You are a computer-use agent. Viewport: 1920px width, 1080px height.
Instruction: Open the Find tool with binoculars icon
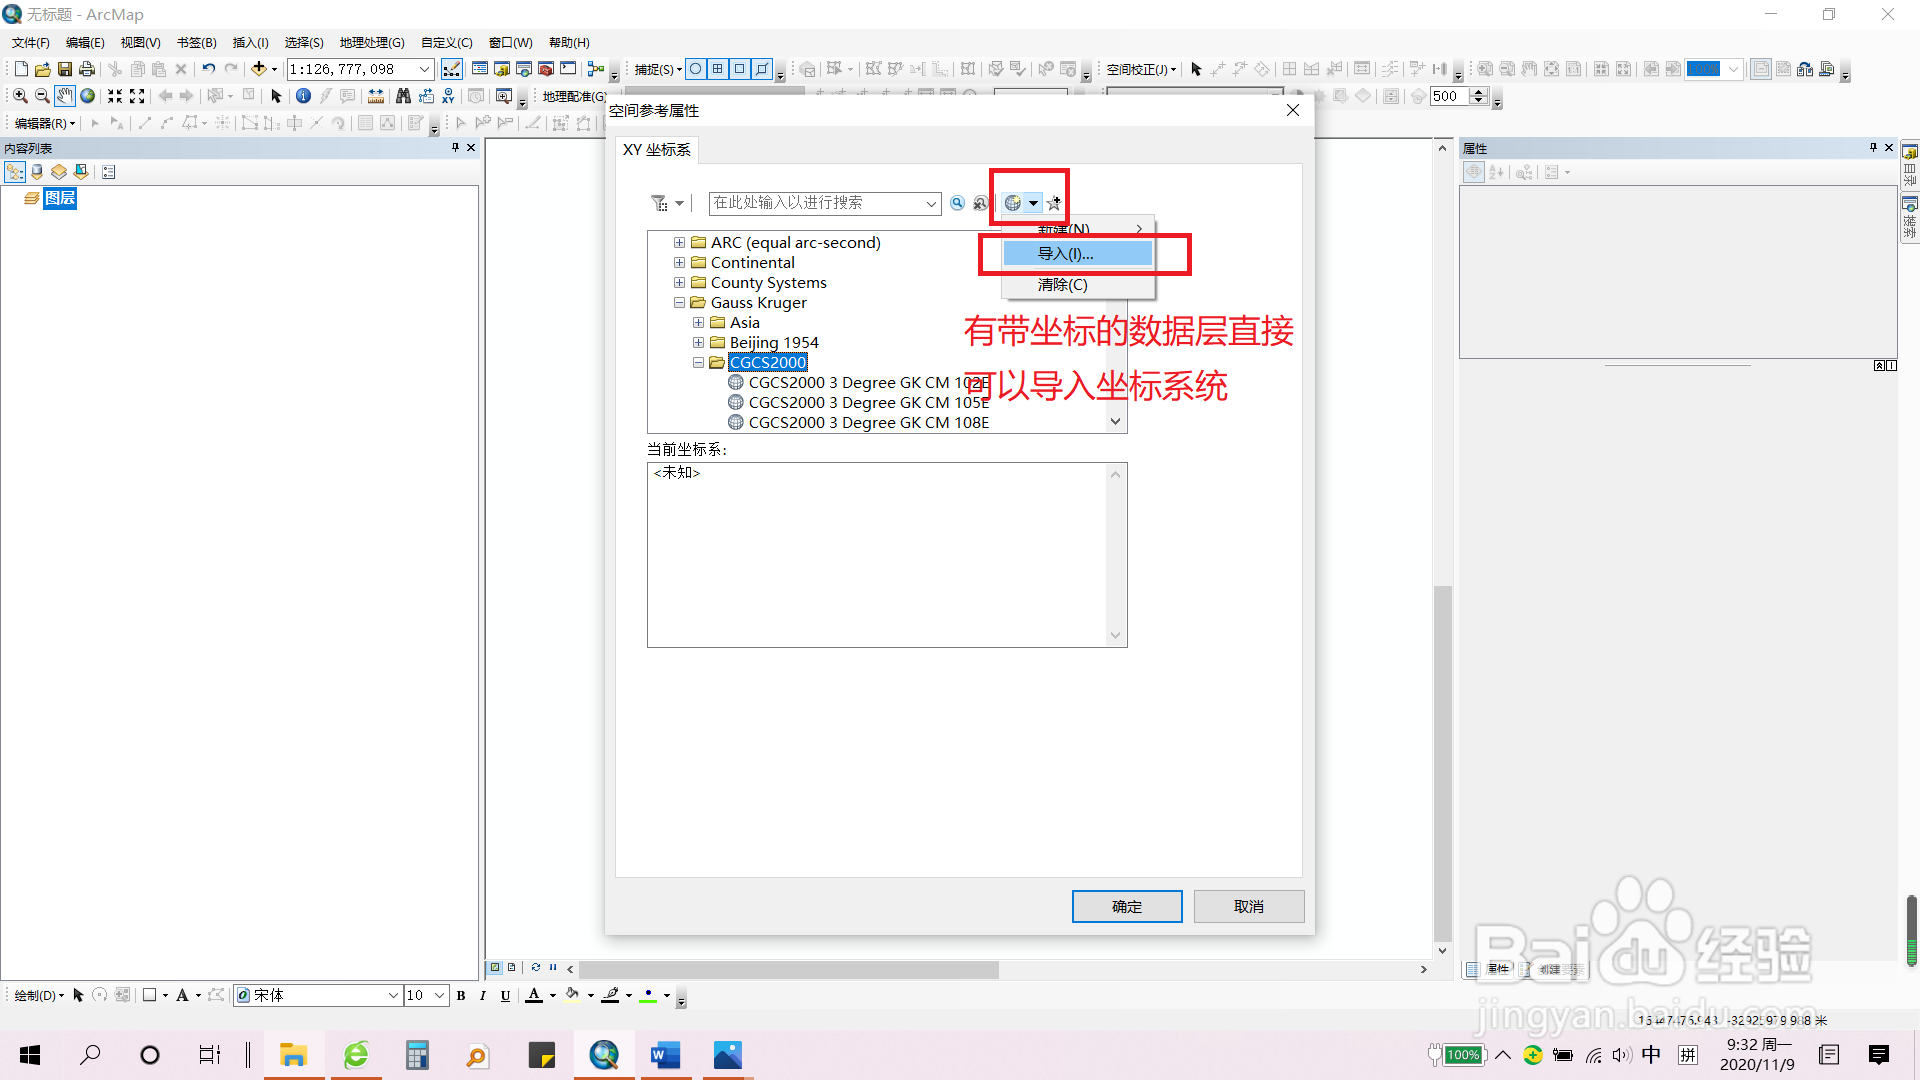click(403, 96)
